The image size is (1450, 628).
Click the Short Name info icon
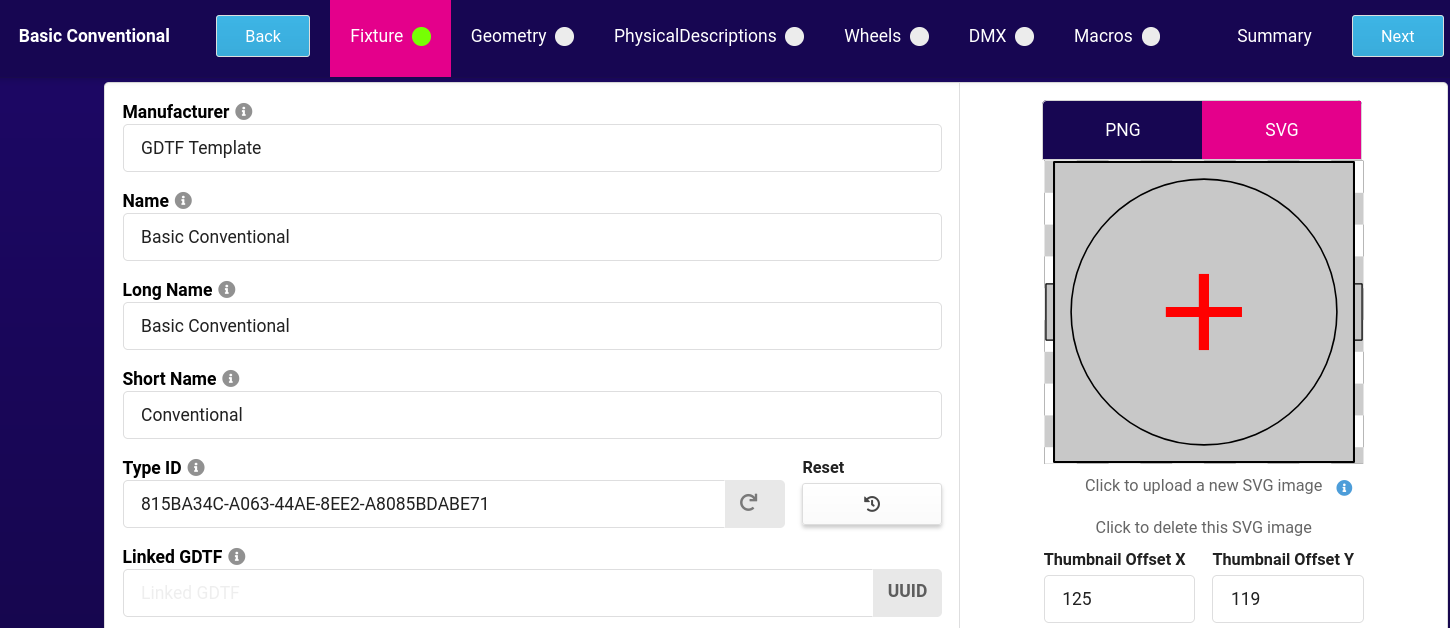[231, 379]
